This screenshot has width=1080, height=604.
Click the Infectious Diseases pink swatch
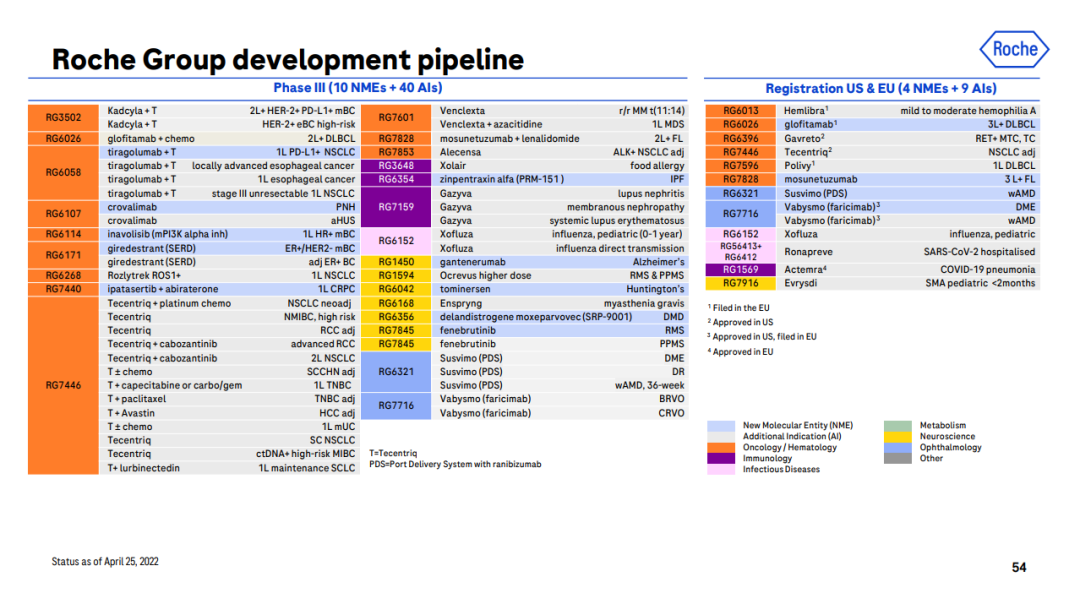(720, 470)
